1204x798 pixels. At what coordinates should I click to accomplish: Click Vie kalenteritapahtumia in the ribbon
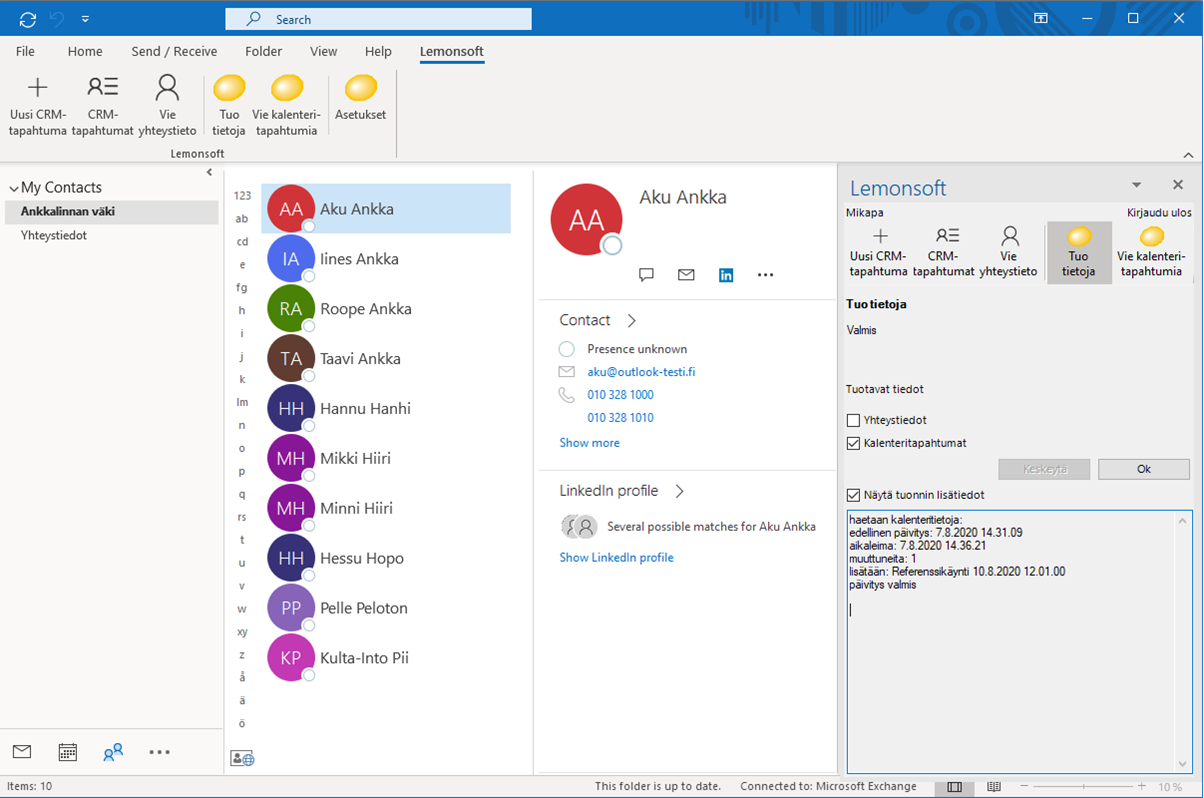(285, 104)
